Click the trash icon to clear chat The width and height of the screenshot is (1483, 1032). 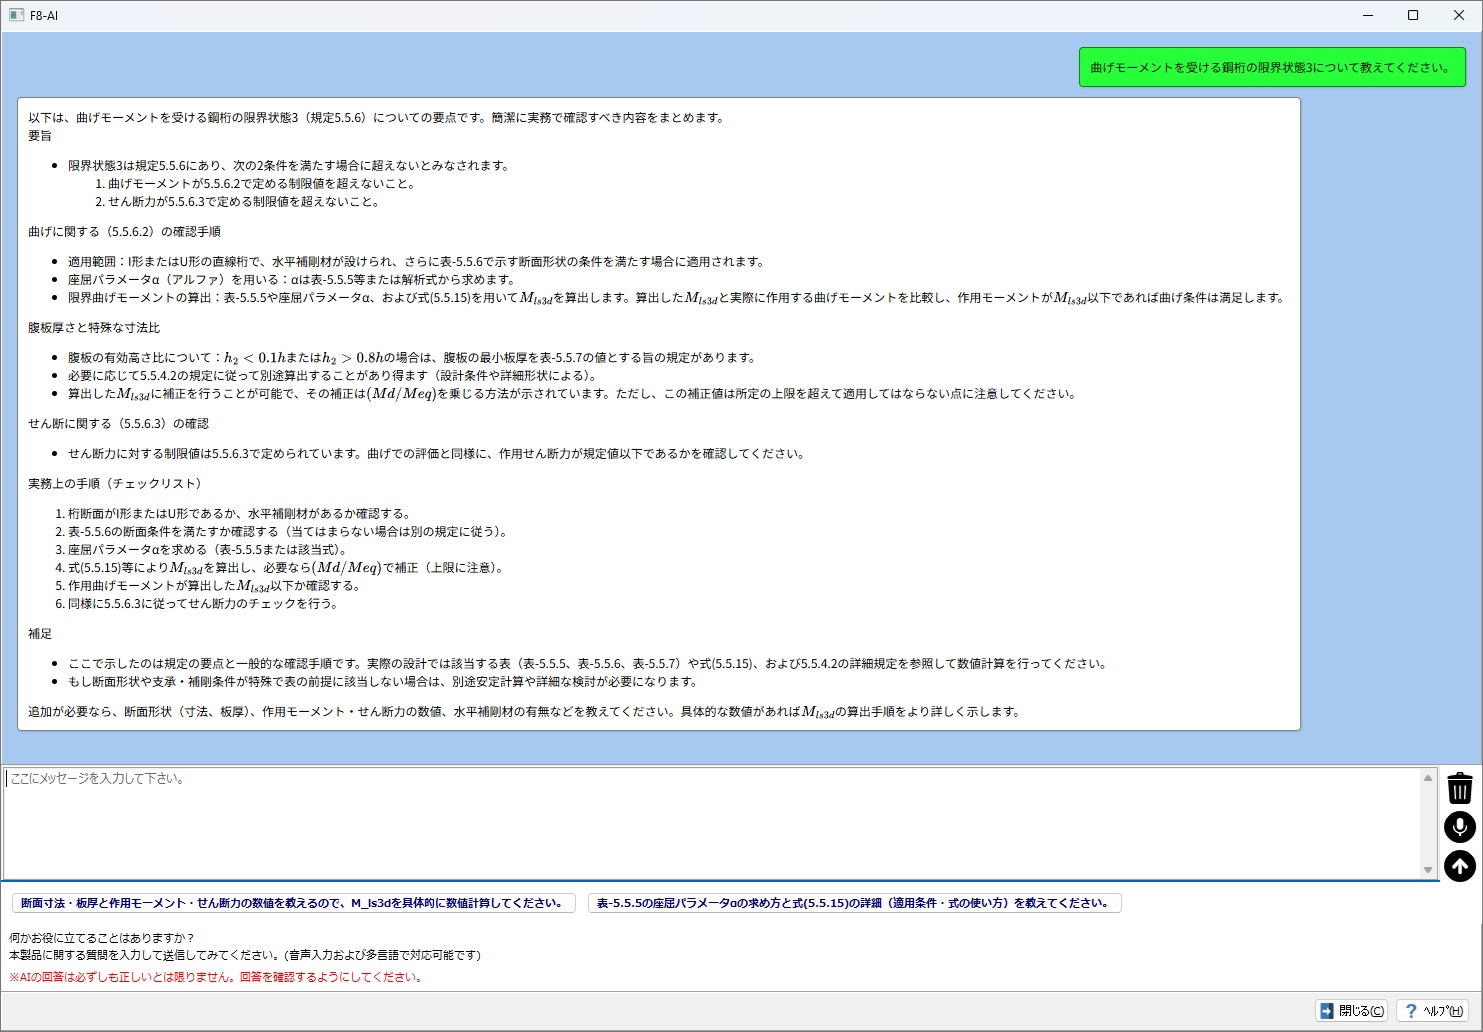point(1459,788)
